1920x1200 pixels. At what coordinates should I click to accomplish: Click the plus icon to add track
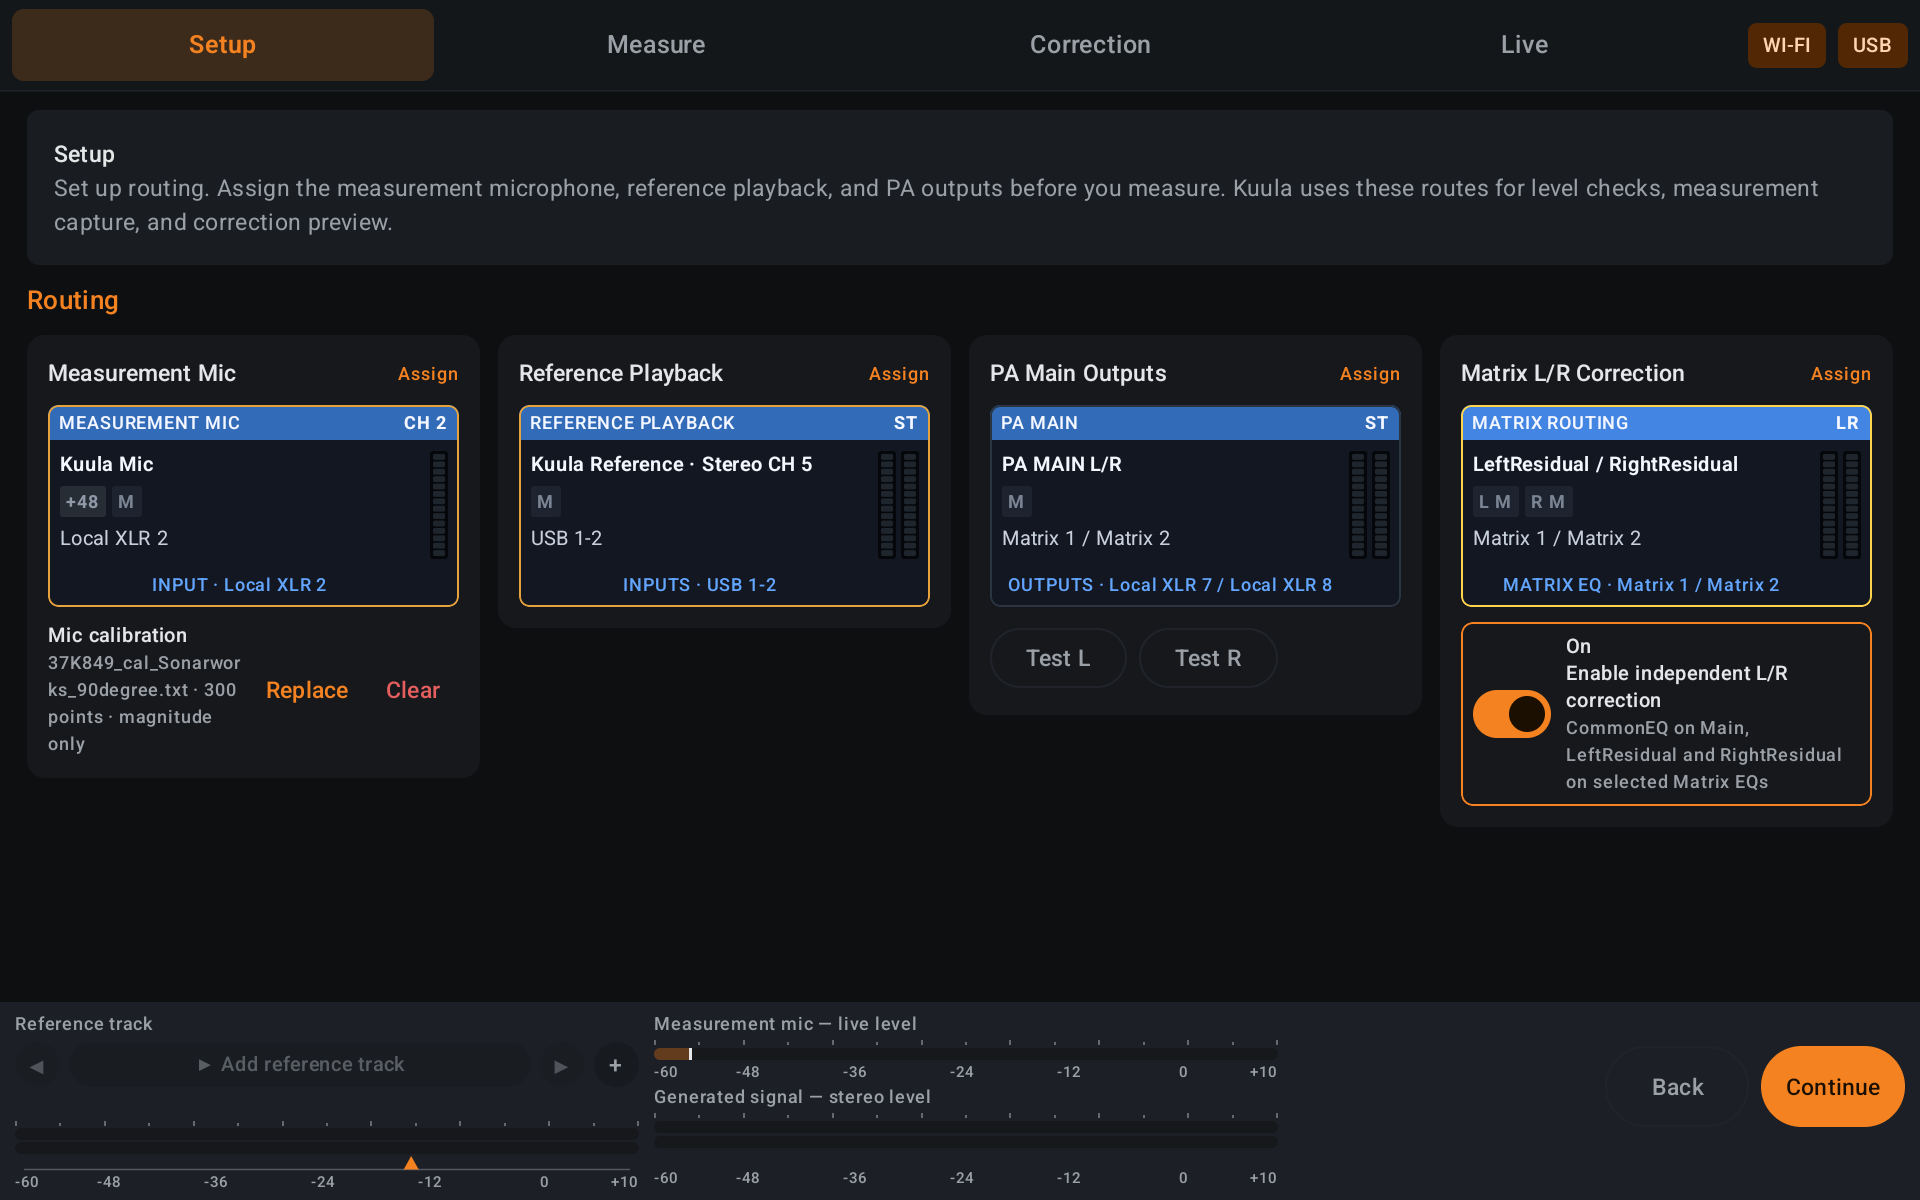[x=615, y=1066]
